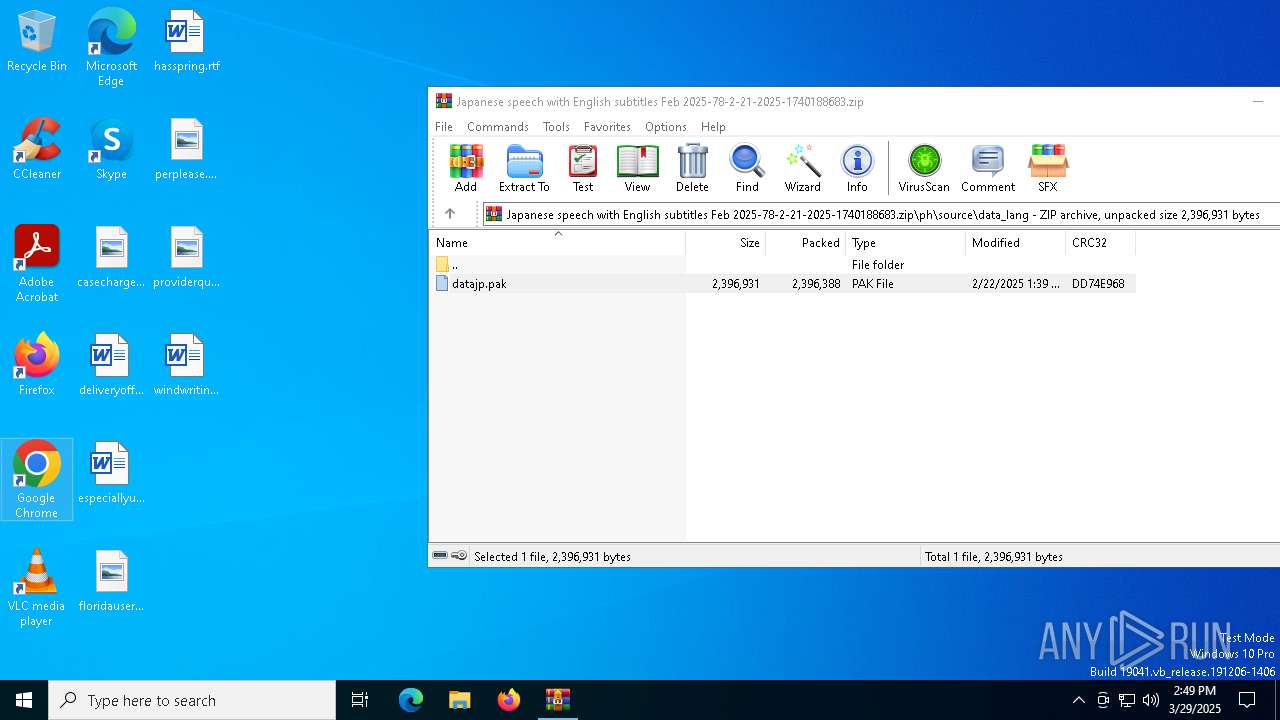The image size is (1280, 720).
Task: Open the Wizard tool
Action: pos(802,168)
